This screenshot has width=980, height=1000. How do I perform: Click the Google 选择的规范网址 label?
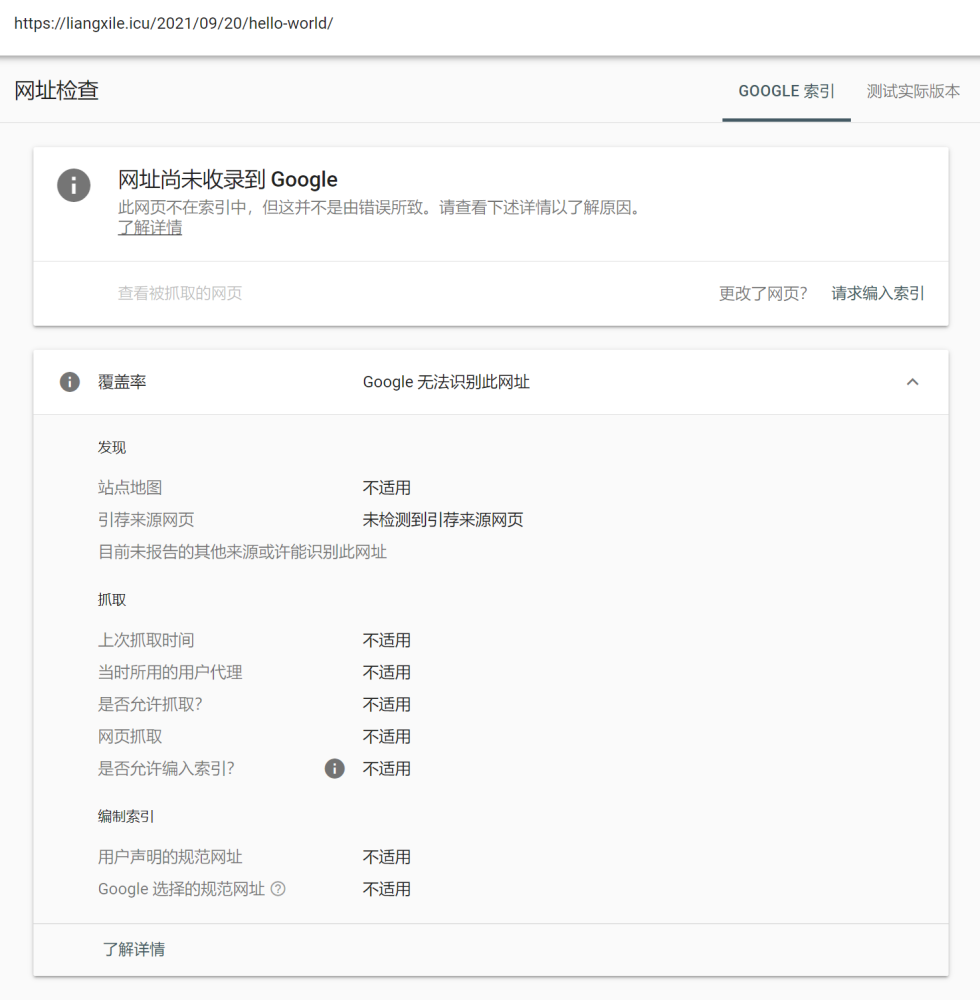[181, 888]
